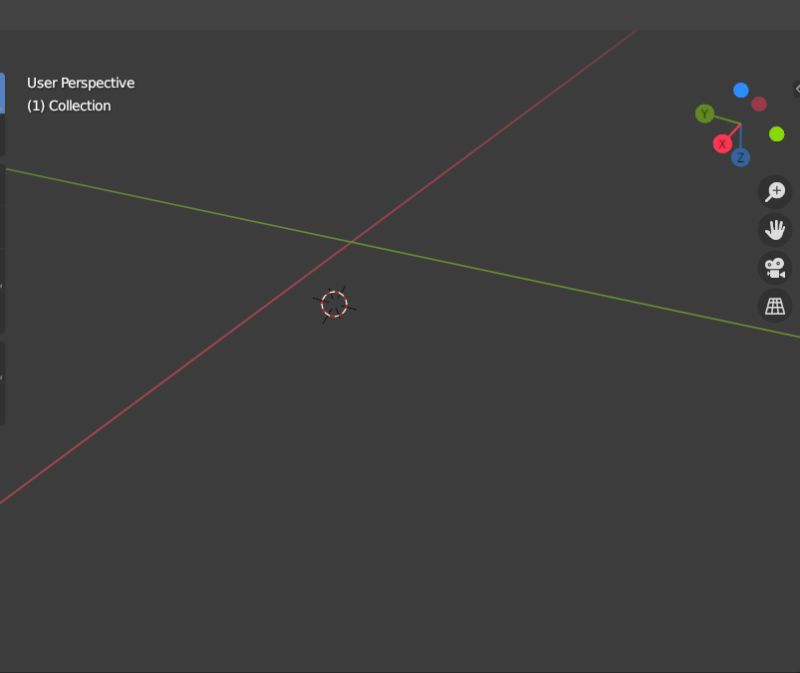Toggle the camera view icon
800x673 pixels.
[773, 268]
